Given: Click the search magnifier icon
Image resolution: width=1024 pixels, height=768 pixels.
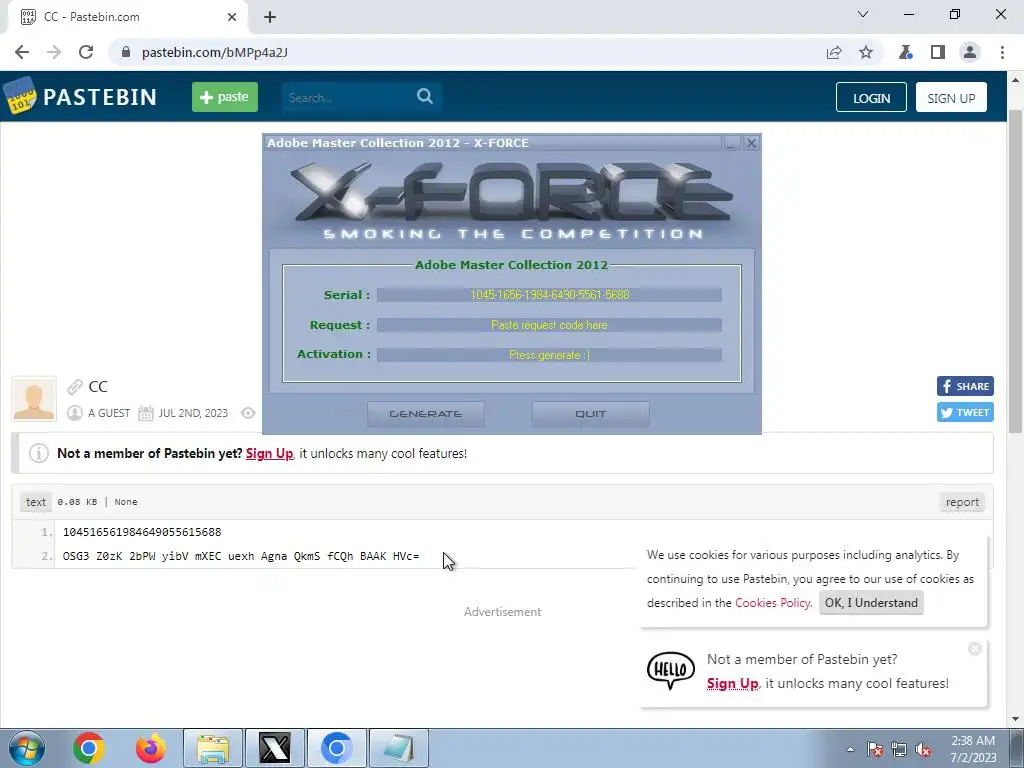Looking at the screenshot, I should click(424, 97).
